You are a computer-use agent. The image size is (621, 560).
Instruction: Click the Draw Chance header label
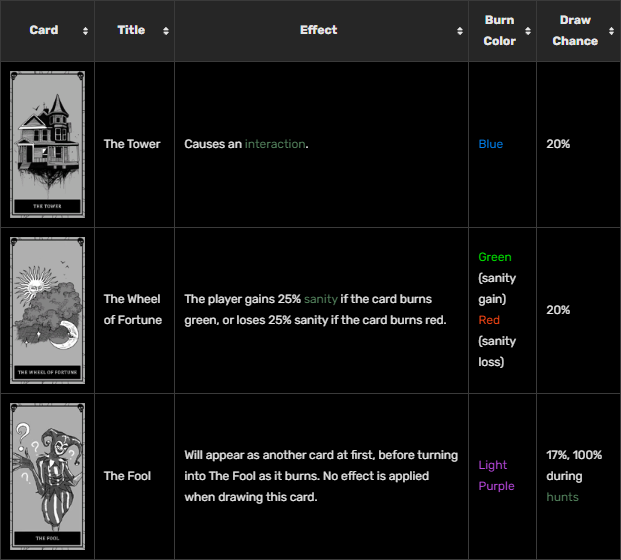[x=575, y=30]
